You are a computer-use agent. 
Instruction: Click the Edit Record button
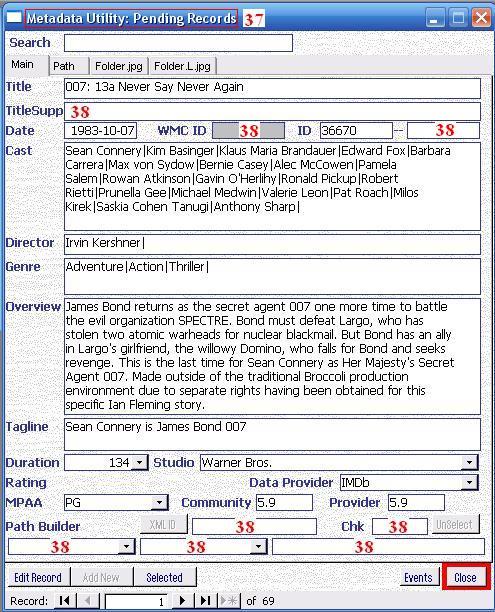click(x=38, y=577)
